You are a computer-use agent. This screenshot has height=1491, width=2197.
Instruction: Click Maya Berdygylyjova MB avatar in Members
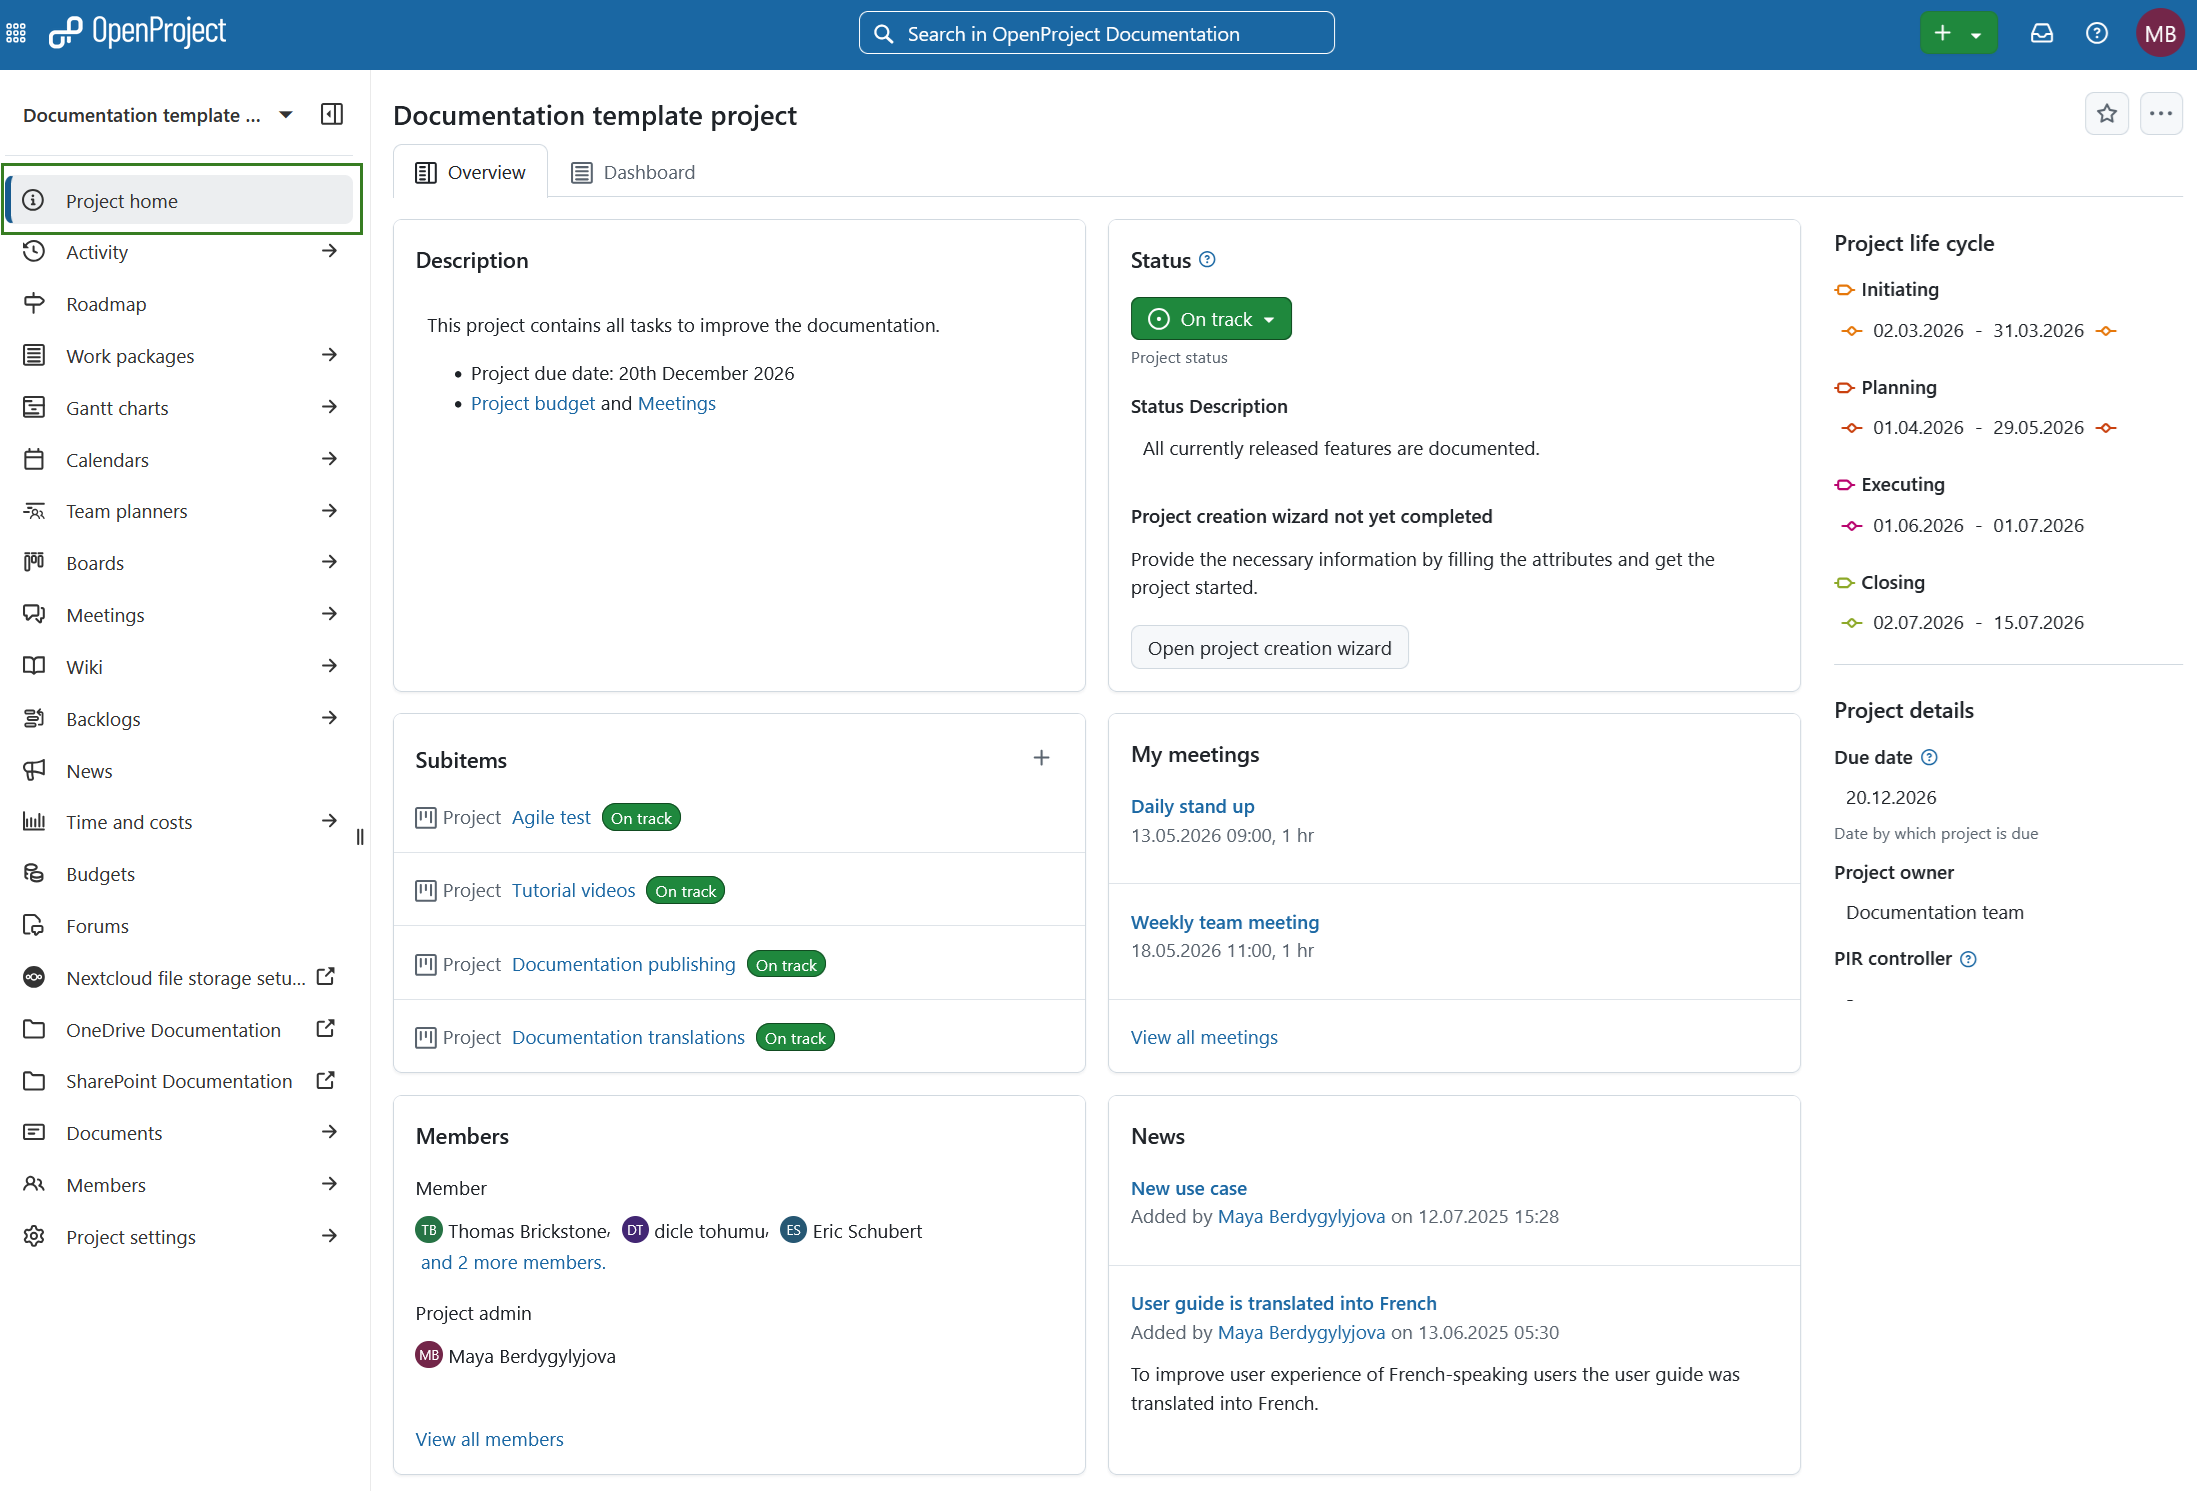tap(429, 1355)
